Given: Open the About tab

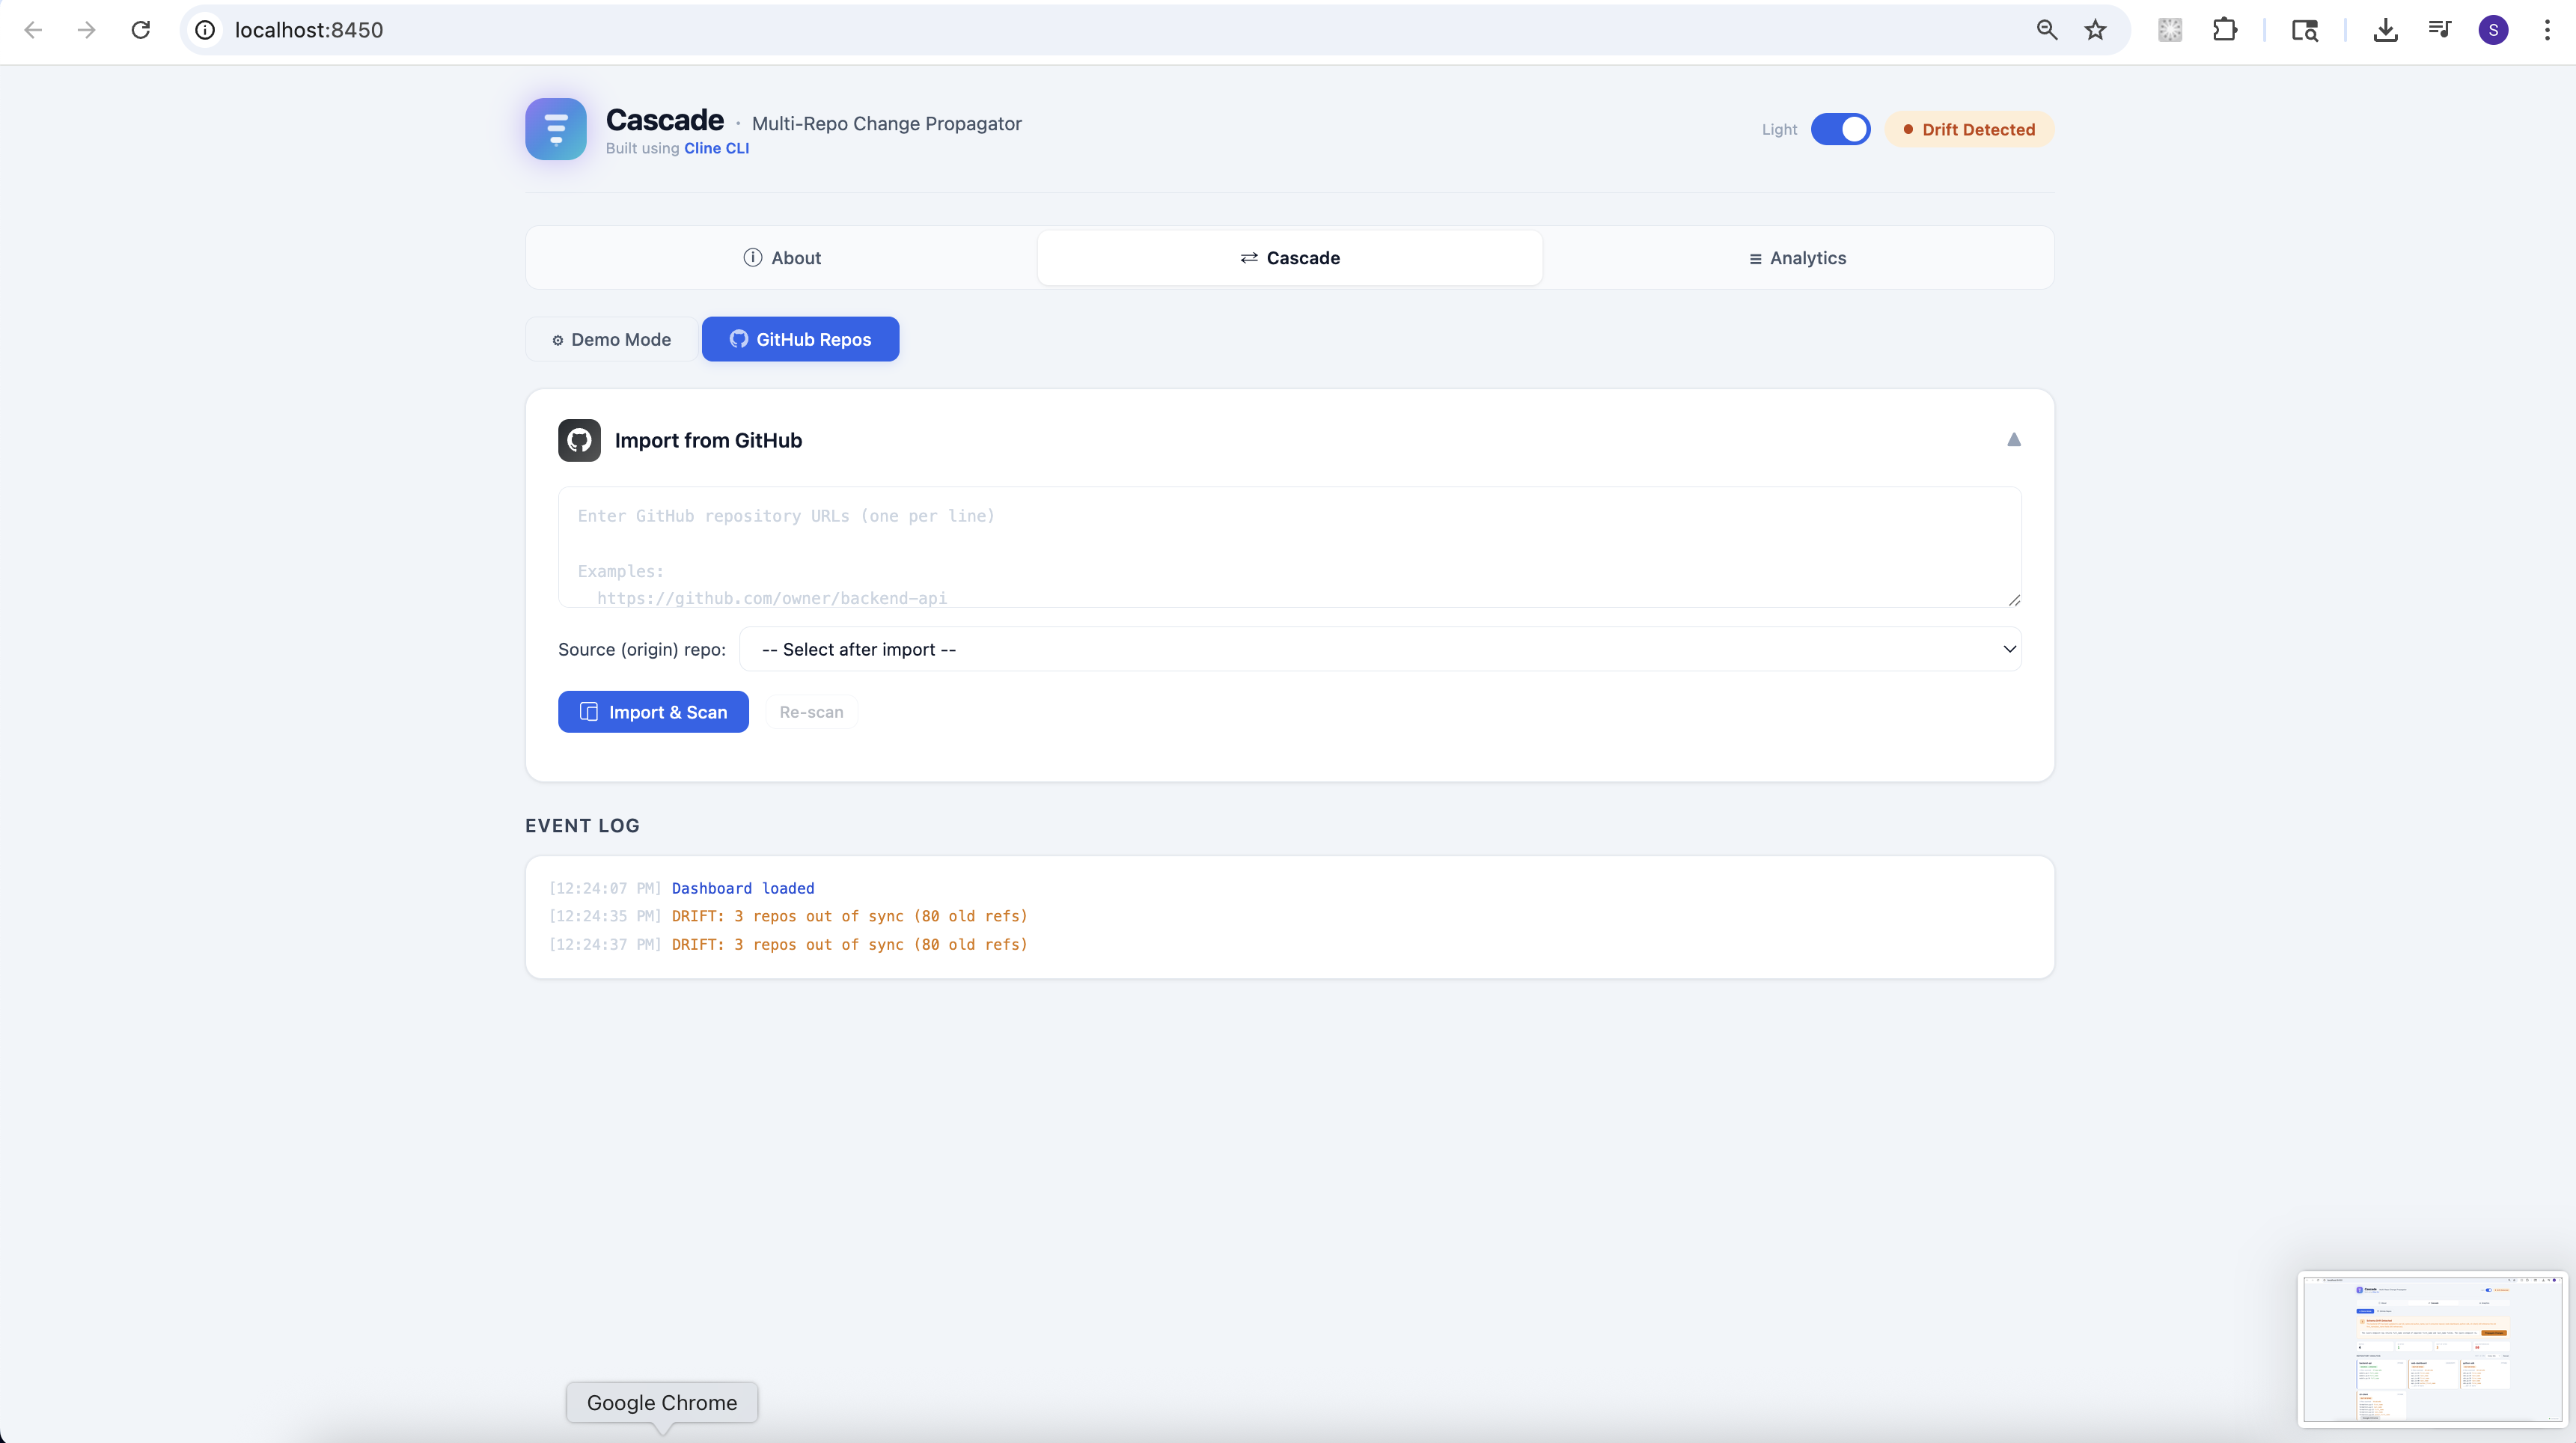Looking at the screenshot, I should point(782,258).
